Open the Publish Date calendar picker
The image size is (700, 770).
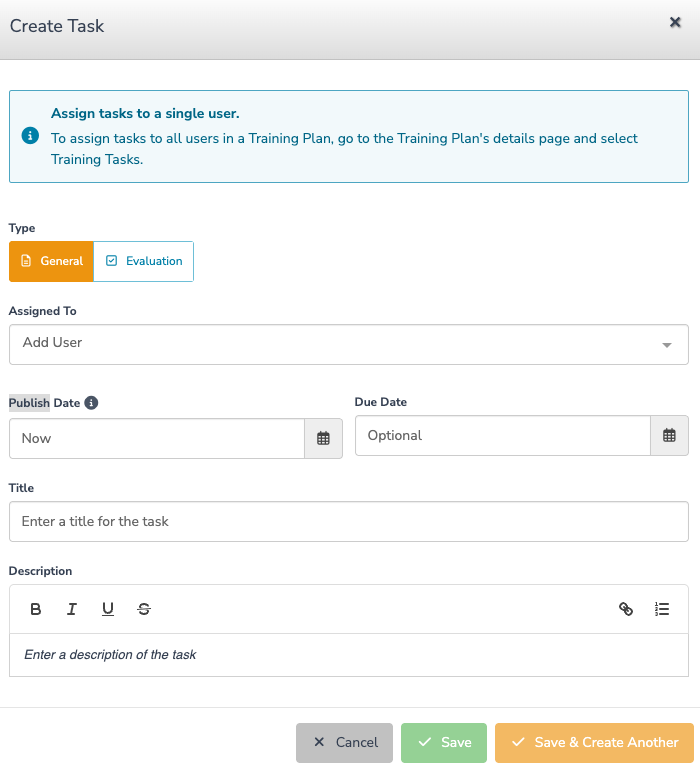(x=323, y=439)
